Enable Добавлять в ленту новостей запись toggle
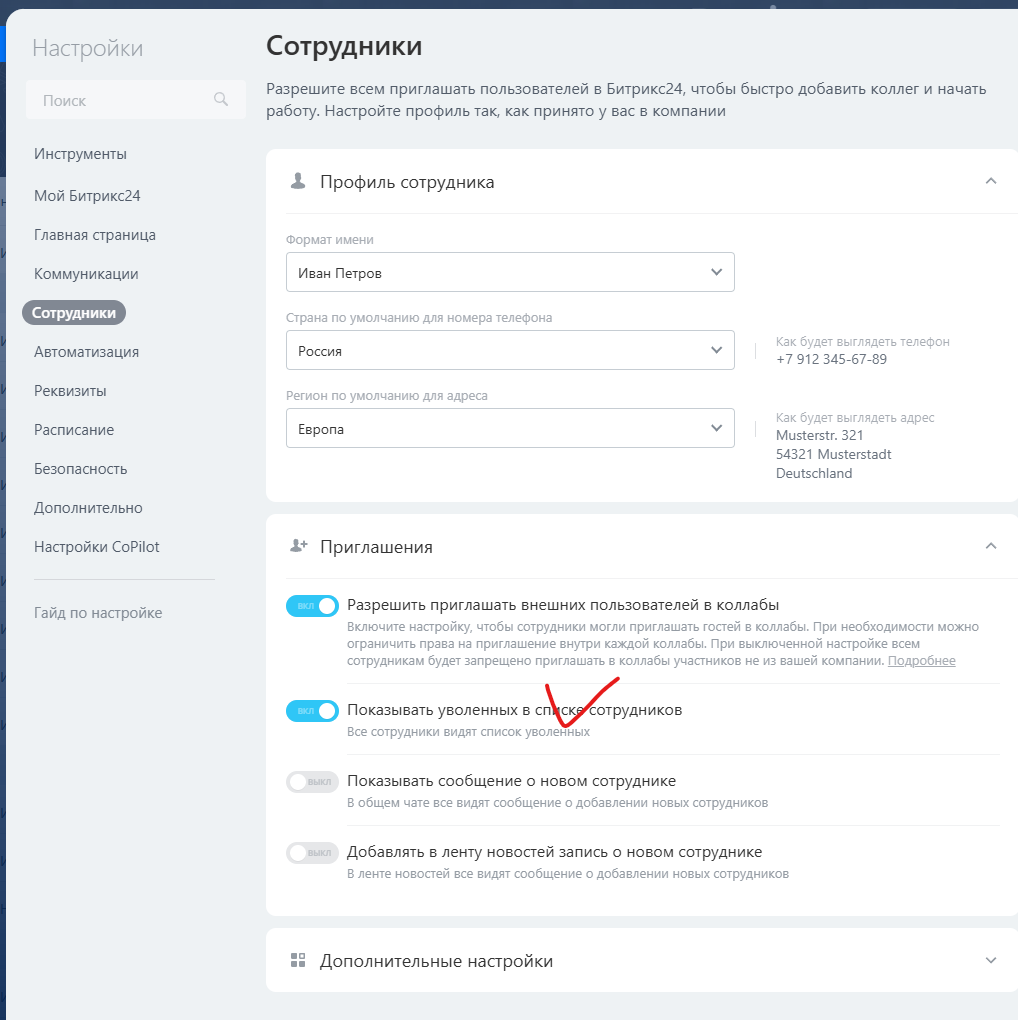Screen dimensions: 1018x1020 312,853
